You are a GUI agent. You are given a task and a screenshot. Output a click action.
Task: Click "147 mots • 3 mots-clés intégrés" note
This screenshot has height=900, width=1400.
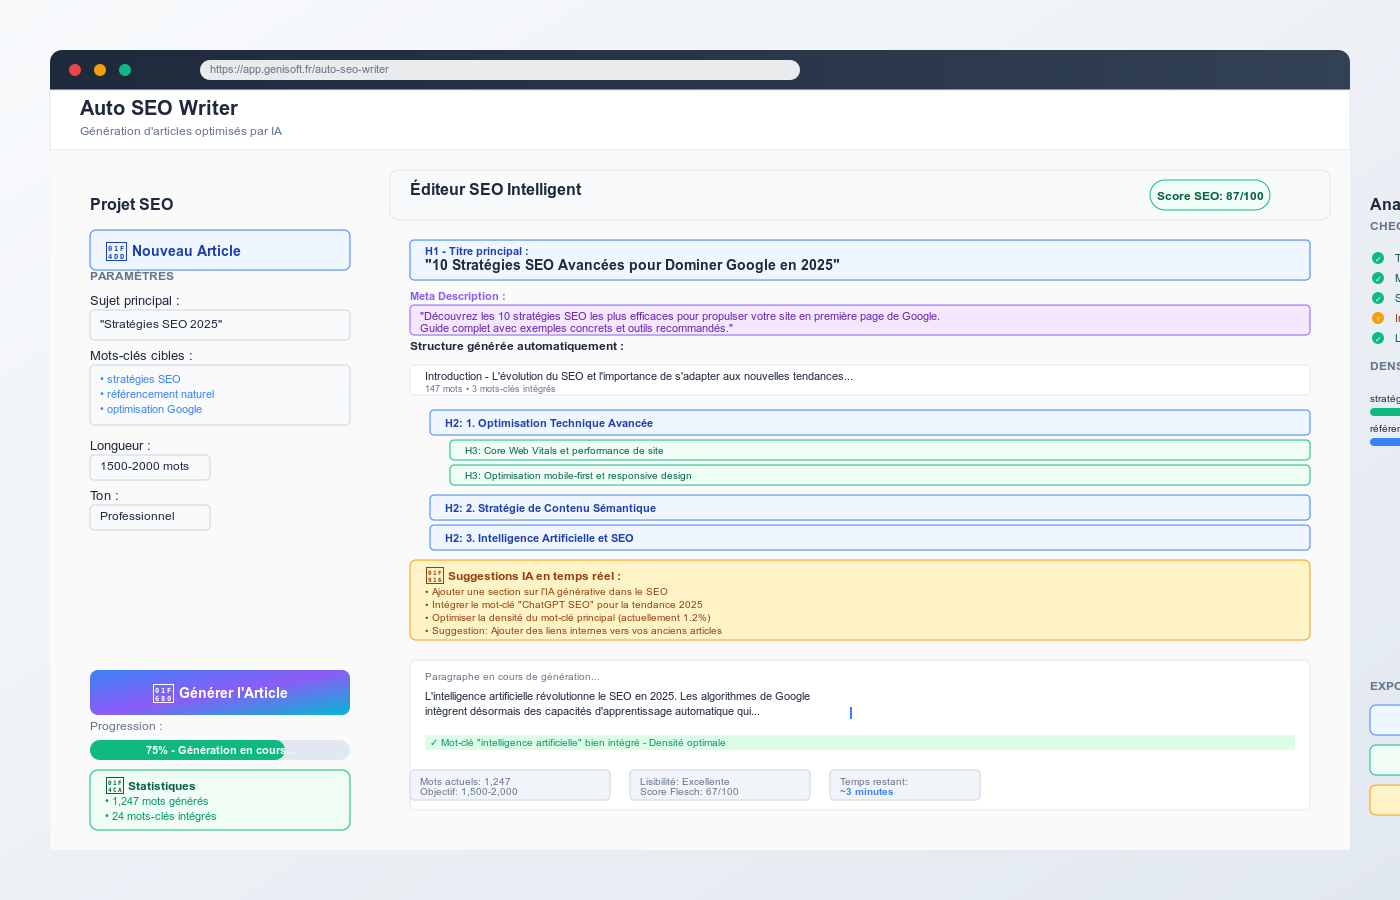490,389
